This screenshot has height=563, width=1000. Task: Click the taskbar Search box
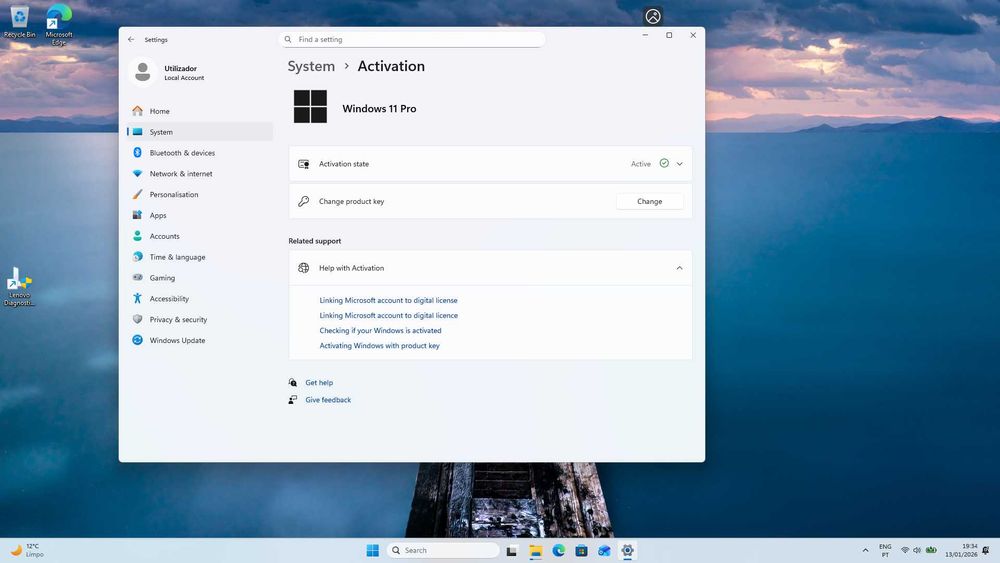tap(443, 550)
